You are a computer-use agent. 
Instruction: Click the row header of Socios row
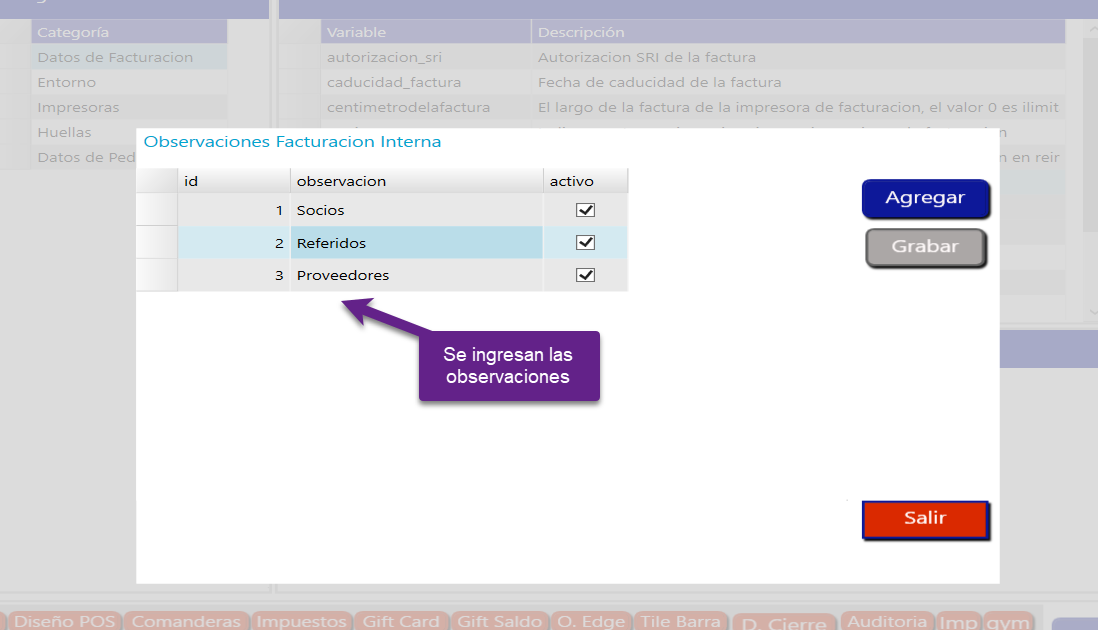pyautogui.click(x=156, y=211)
